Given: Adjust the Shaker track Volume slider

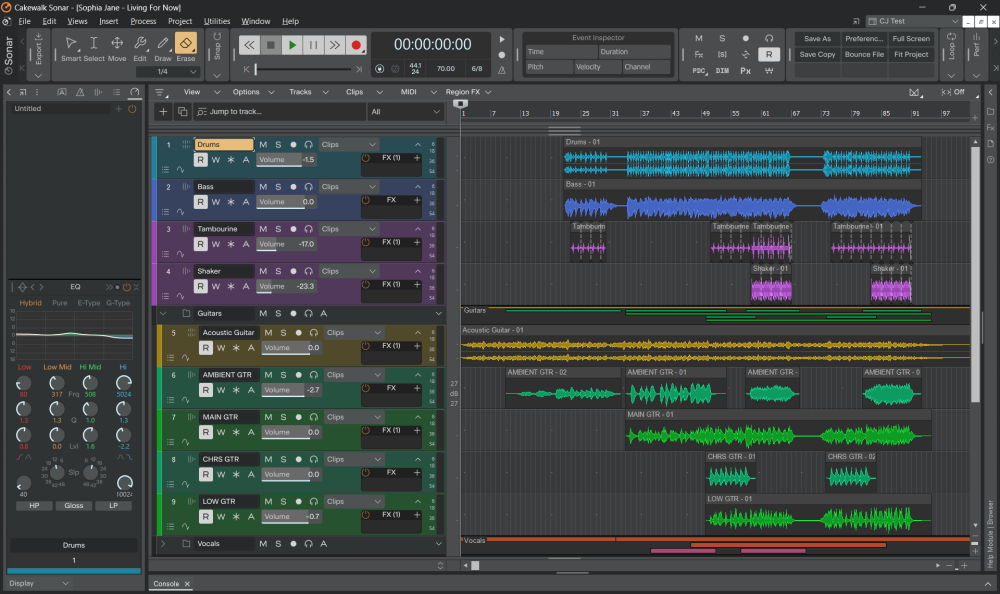Looking at the screenshot, I should coord(286,286).
